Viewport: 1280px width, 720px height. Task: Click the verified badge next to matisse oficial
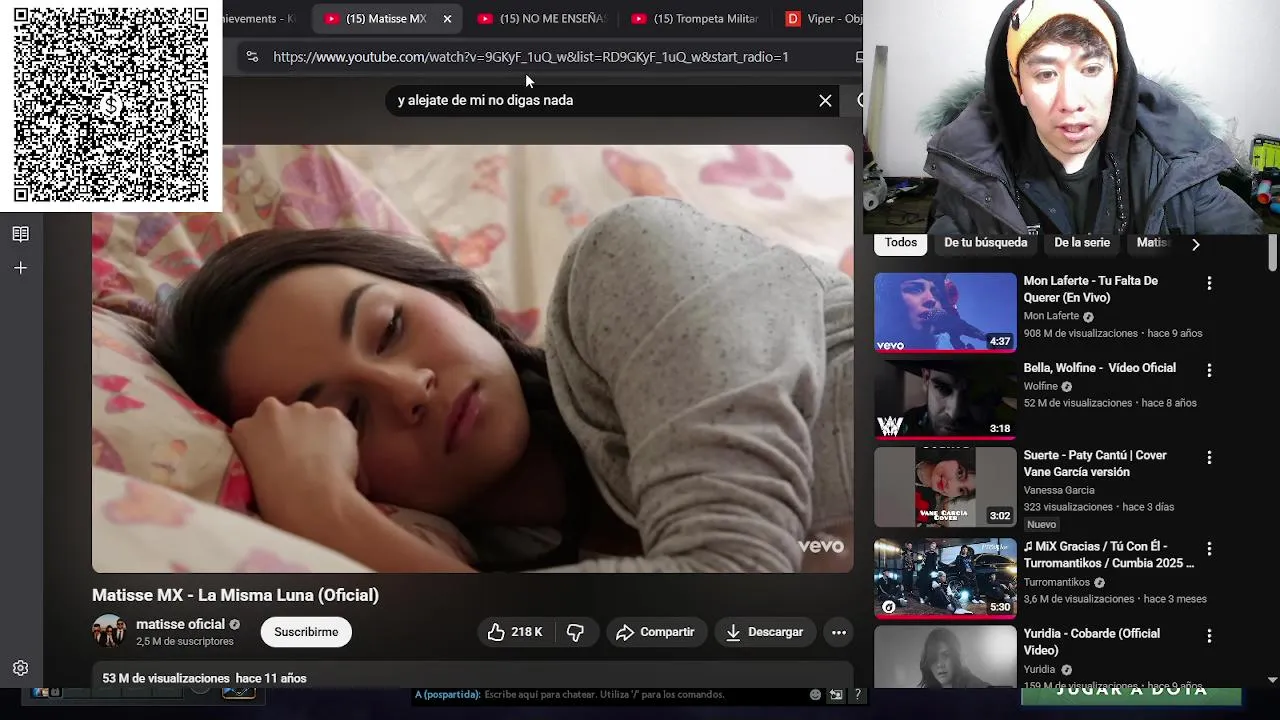[235, 625]
